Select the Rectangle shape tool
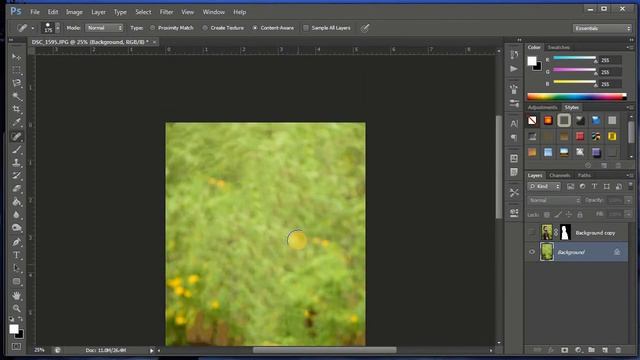 point(16,281)
